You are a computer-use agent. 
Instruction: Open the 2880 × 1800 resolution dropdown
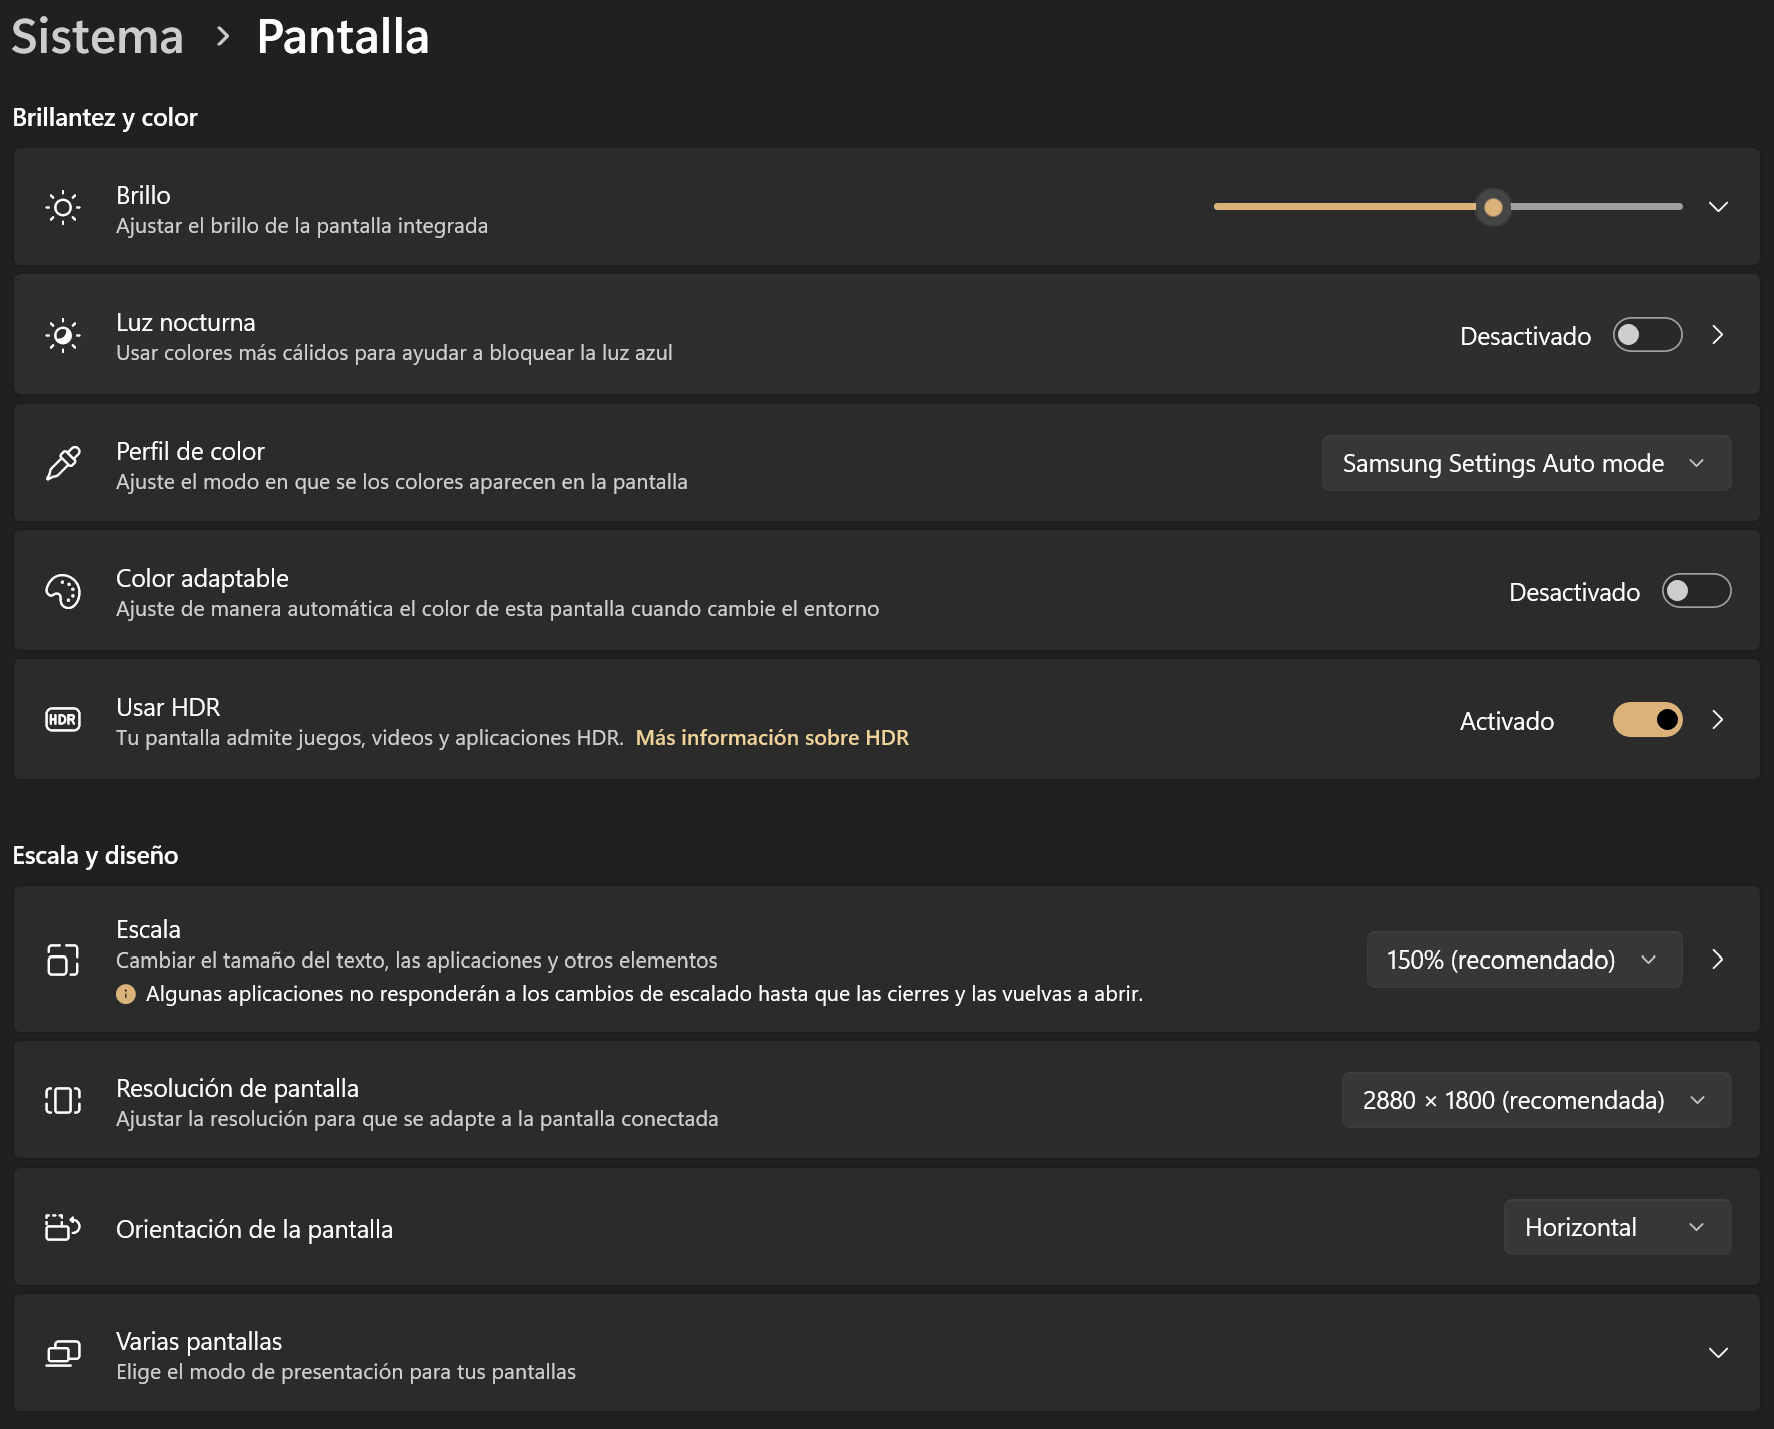1536,1100
